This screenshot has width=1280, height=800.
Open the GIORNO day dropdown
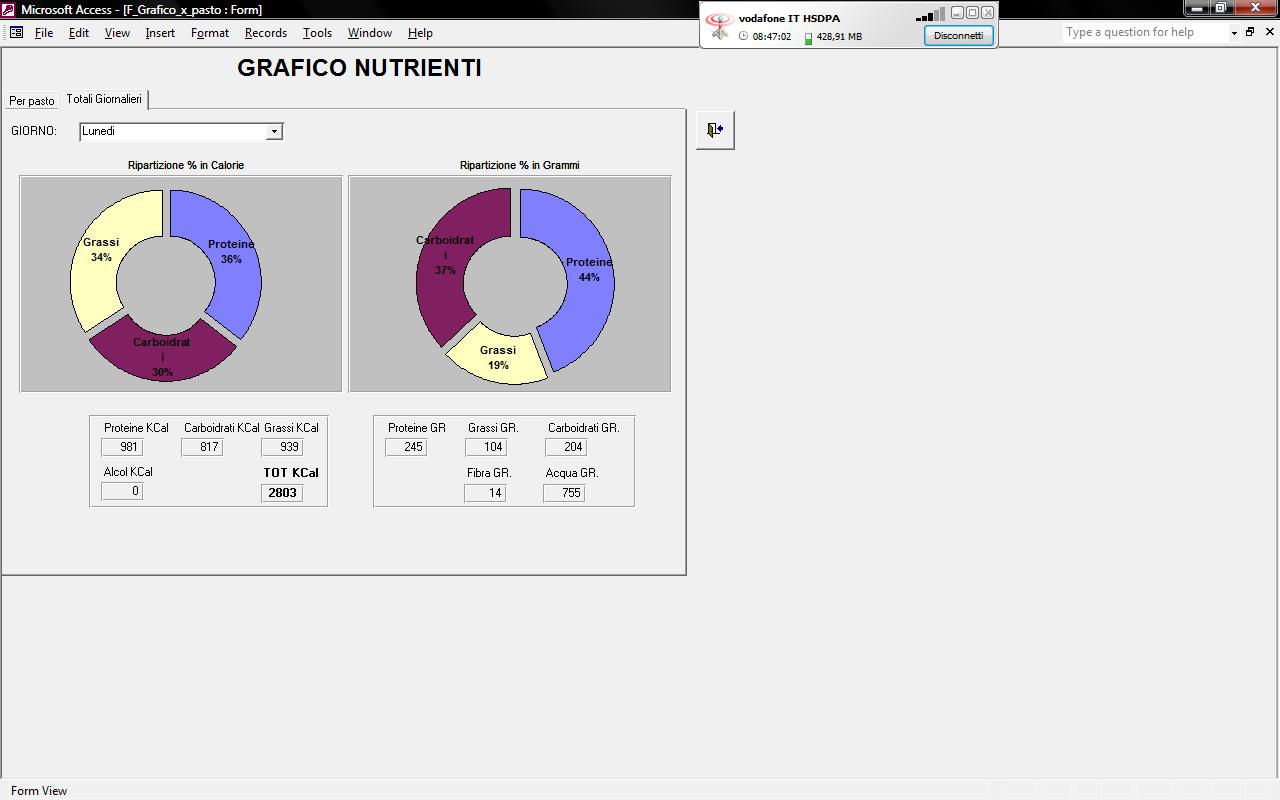tap(274, 132)
